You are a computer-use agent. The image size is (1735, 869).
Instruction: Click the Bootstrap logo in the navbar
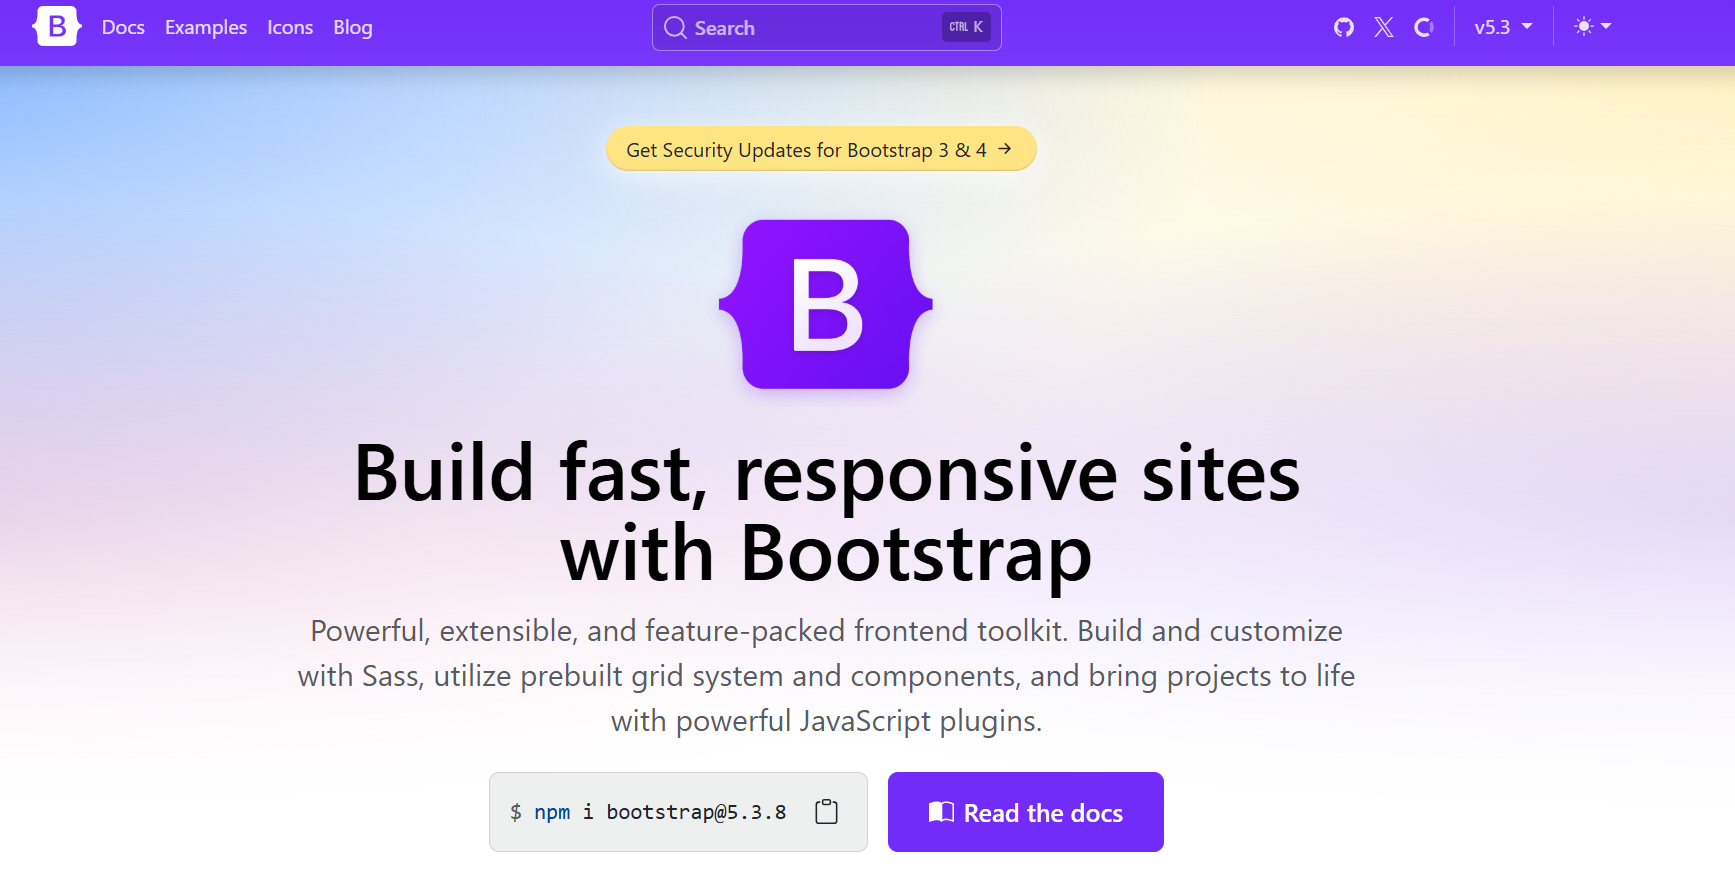[57, 27]
